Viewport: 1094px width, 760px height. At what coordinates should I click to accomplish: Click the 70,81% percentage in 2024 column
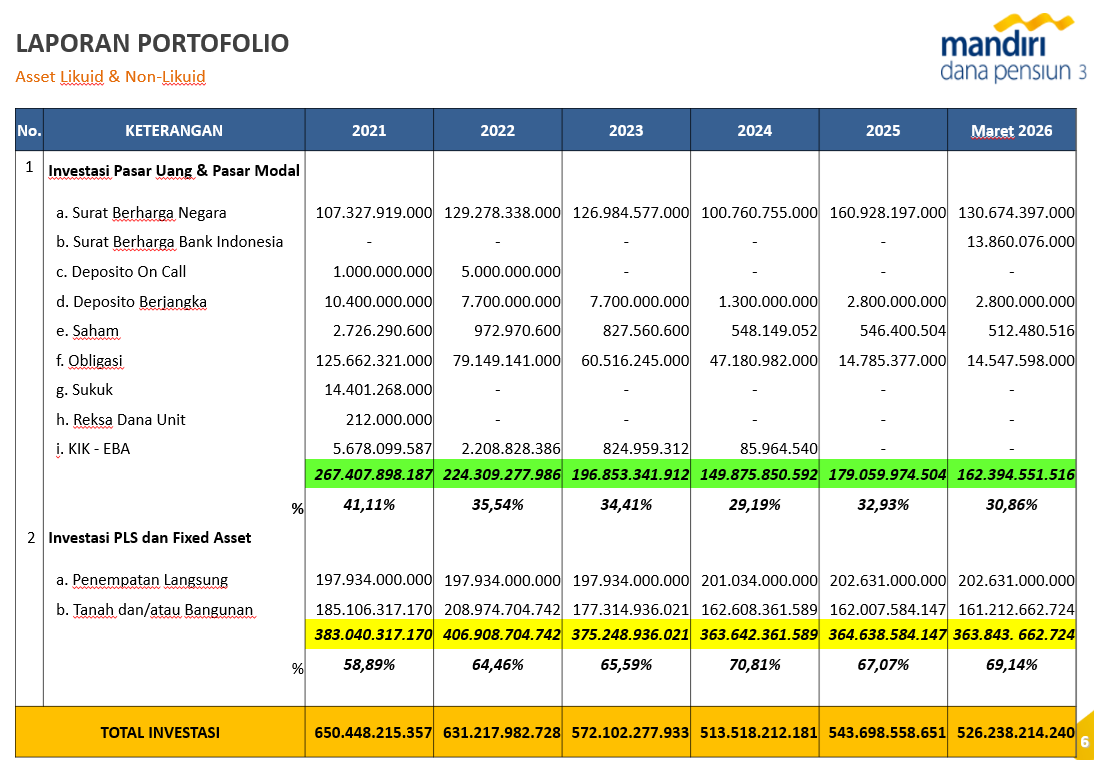(x=754, y=664)
